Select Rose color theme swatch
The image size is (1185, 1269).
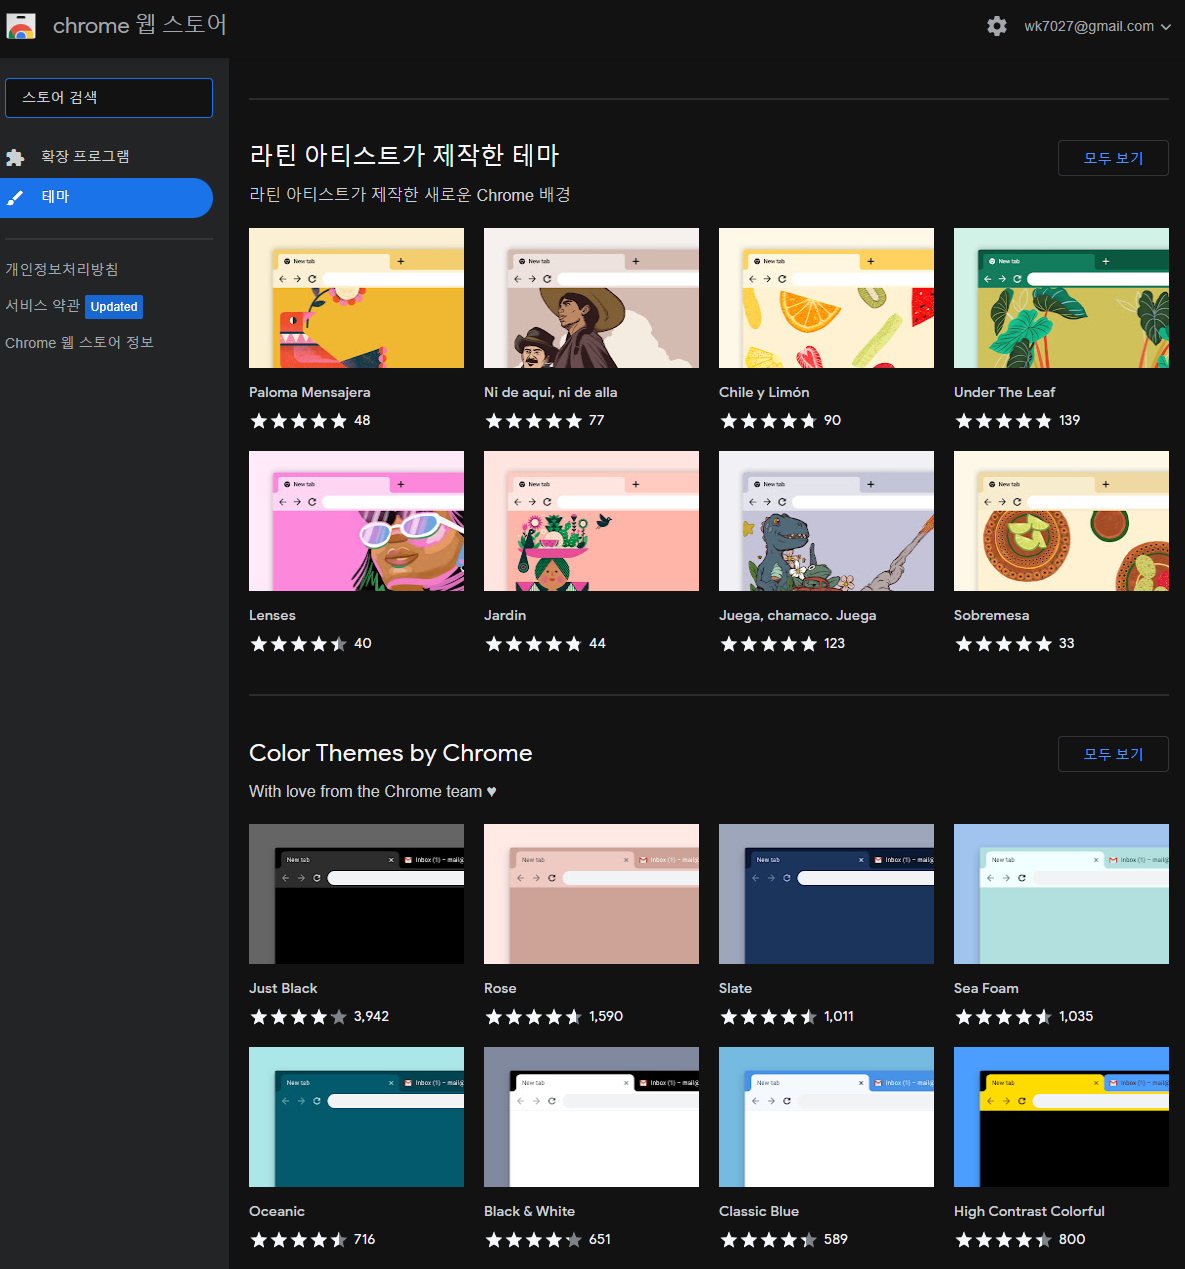(591, 894)
